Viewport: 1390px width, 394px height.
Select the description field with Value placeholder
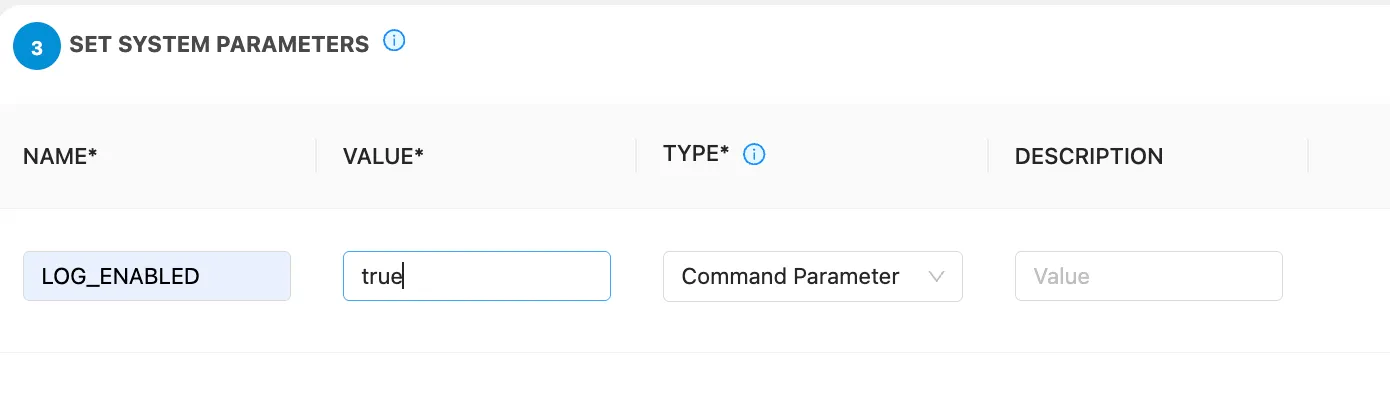coord(1148,276)
